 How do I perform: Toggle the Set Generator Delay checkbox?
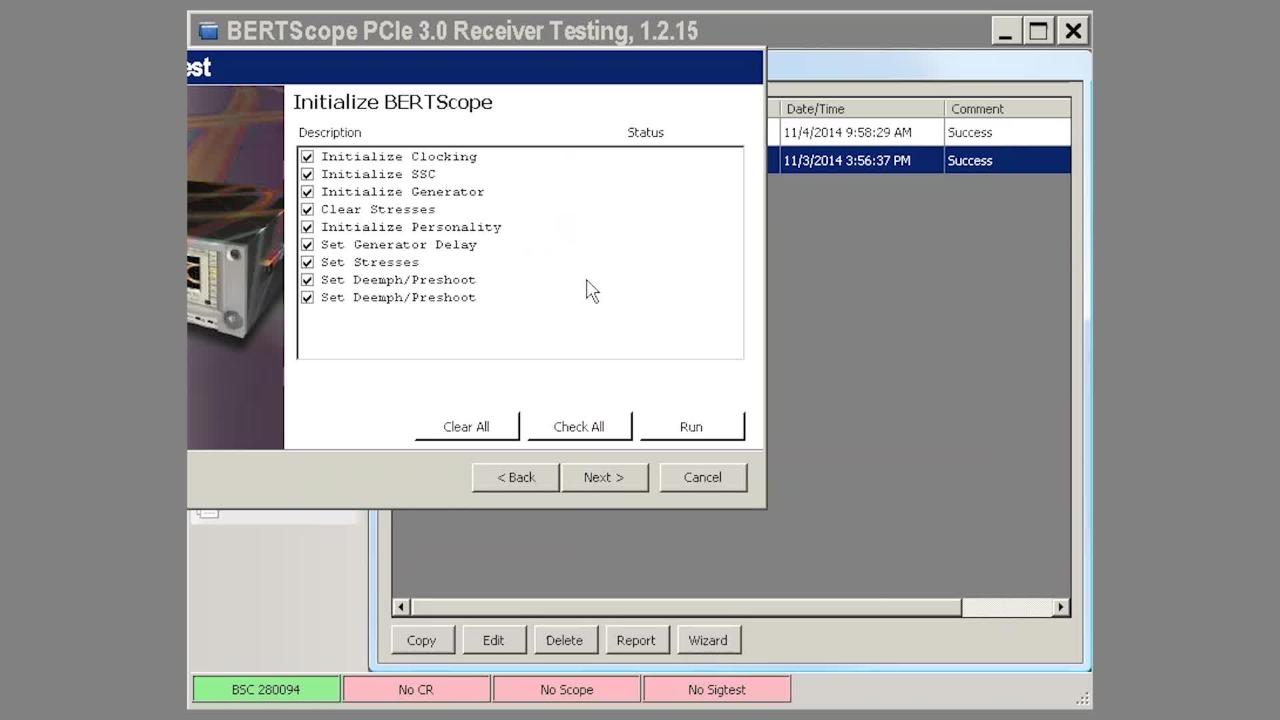click(307, 245)
